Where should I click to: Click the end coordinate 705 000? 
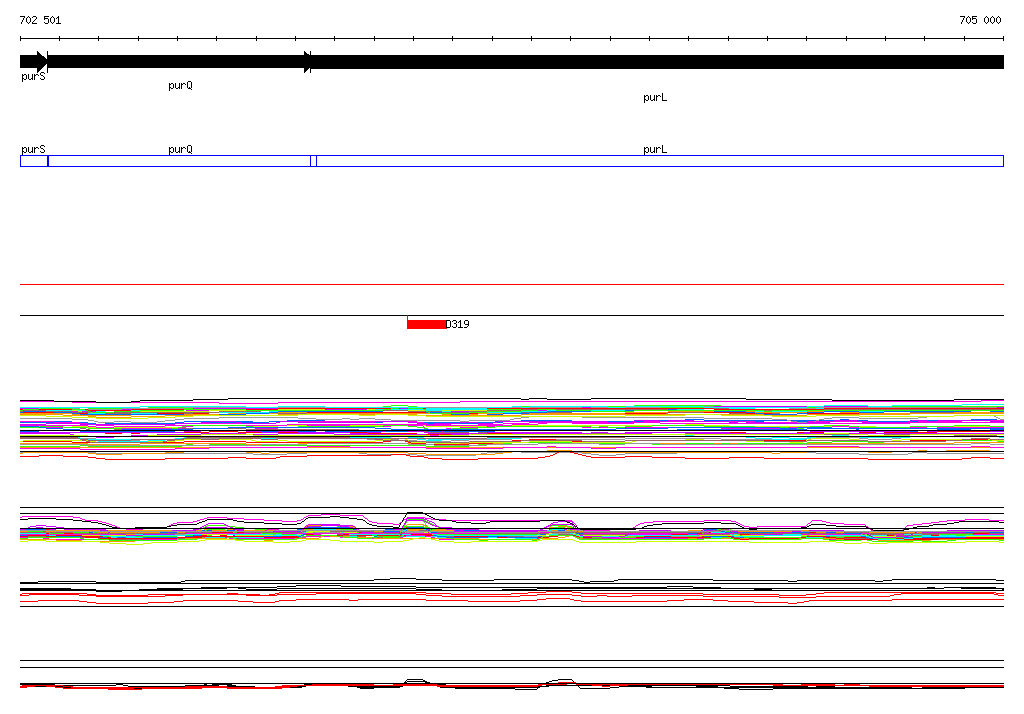[980, 20]
